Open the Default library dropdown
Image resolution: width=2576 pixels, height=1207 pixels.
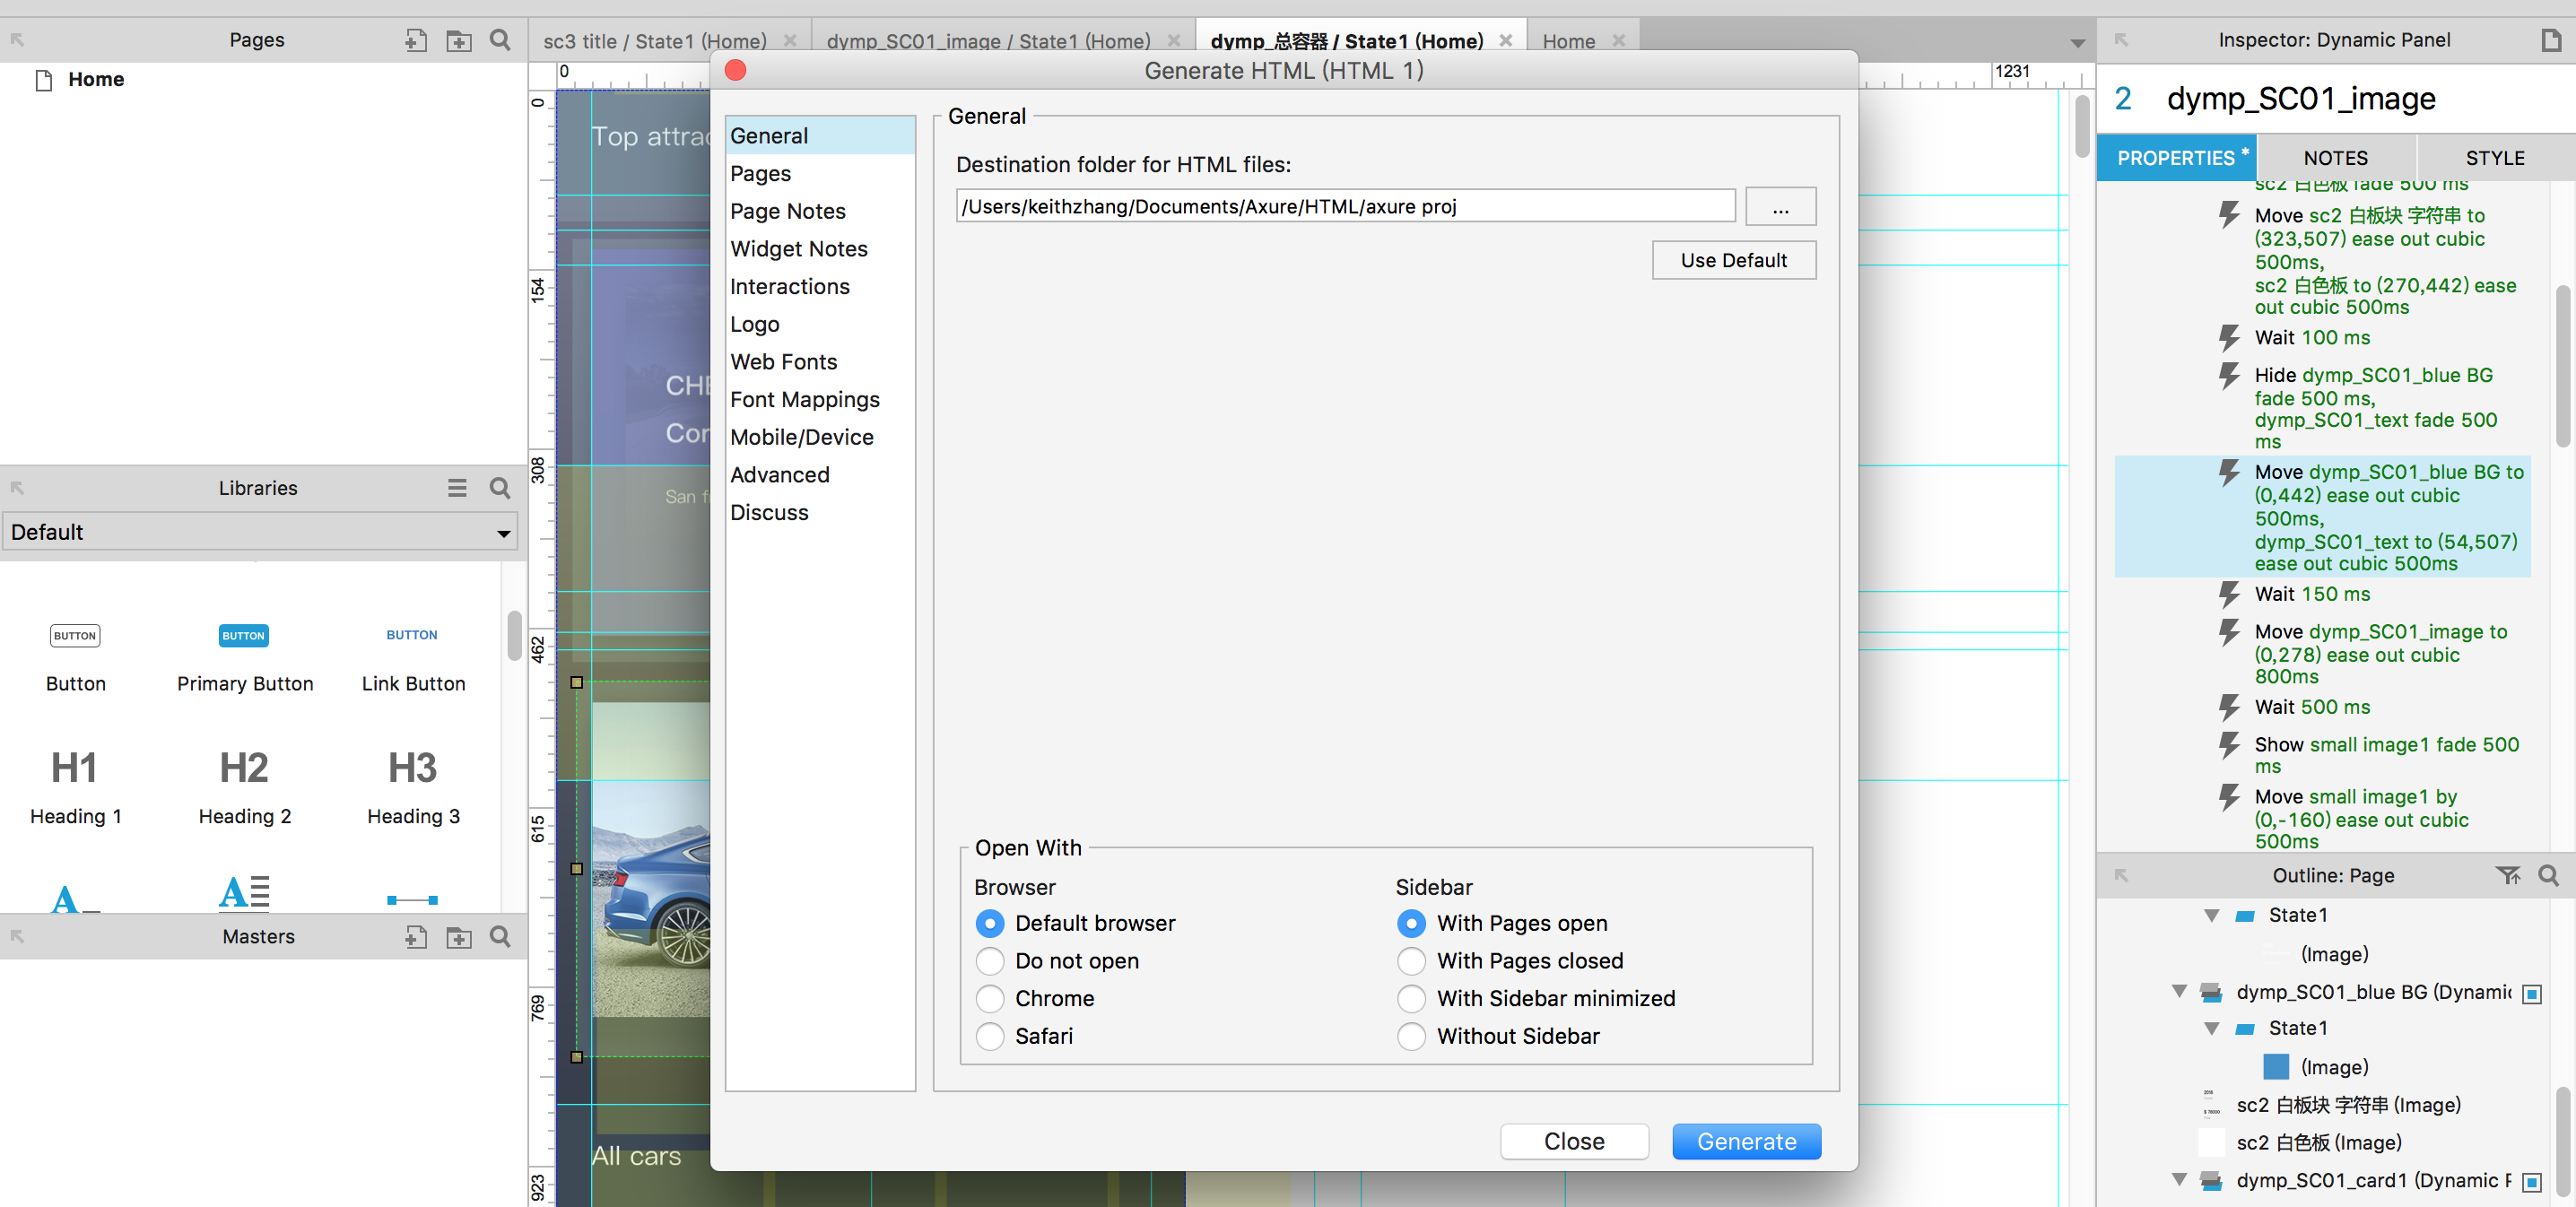point(260,532)
